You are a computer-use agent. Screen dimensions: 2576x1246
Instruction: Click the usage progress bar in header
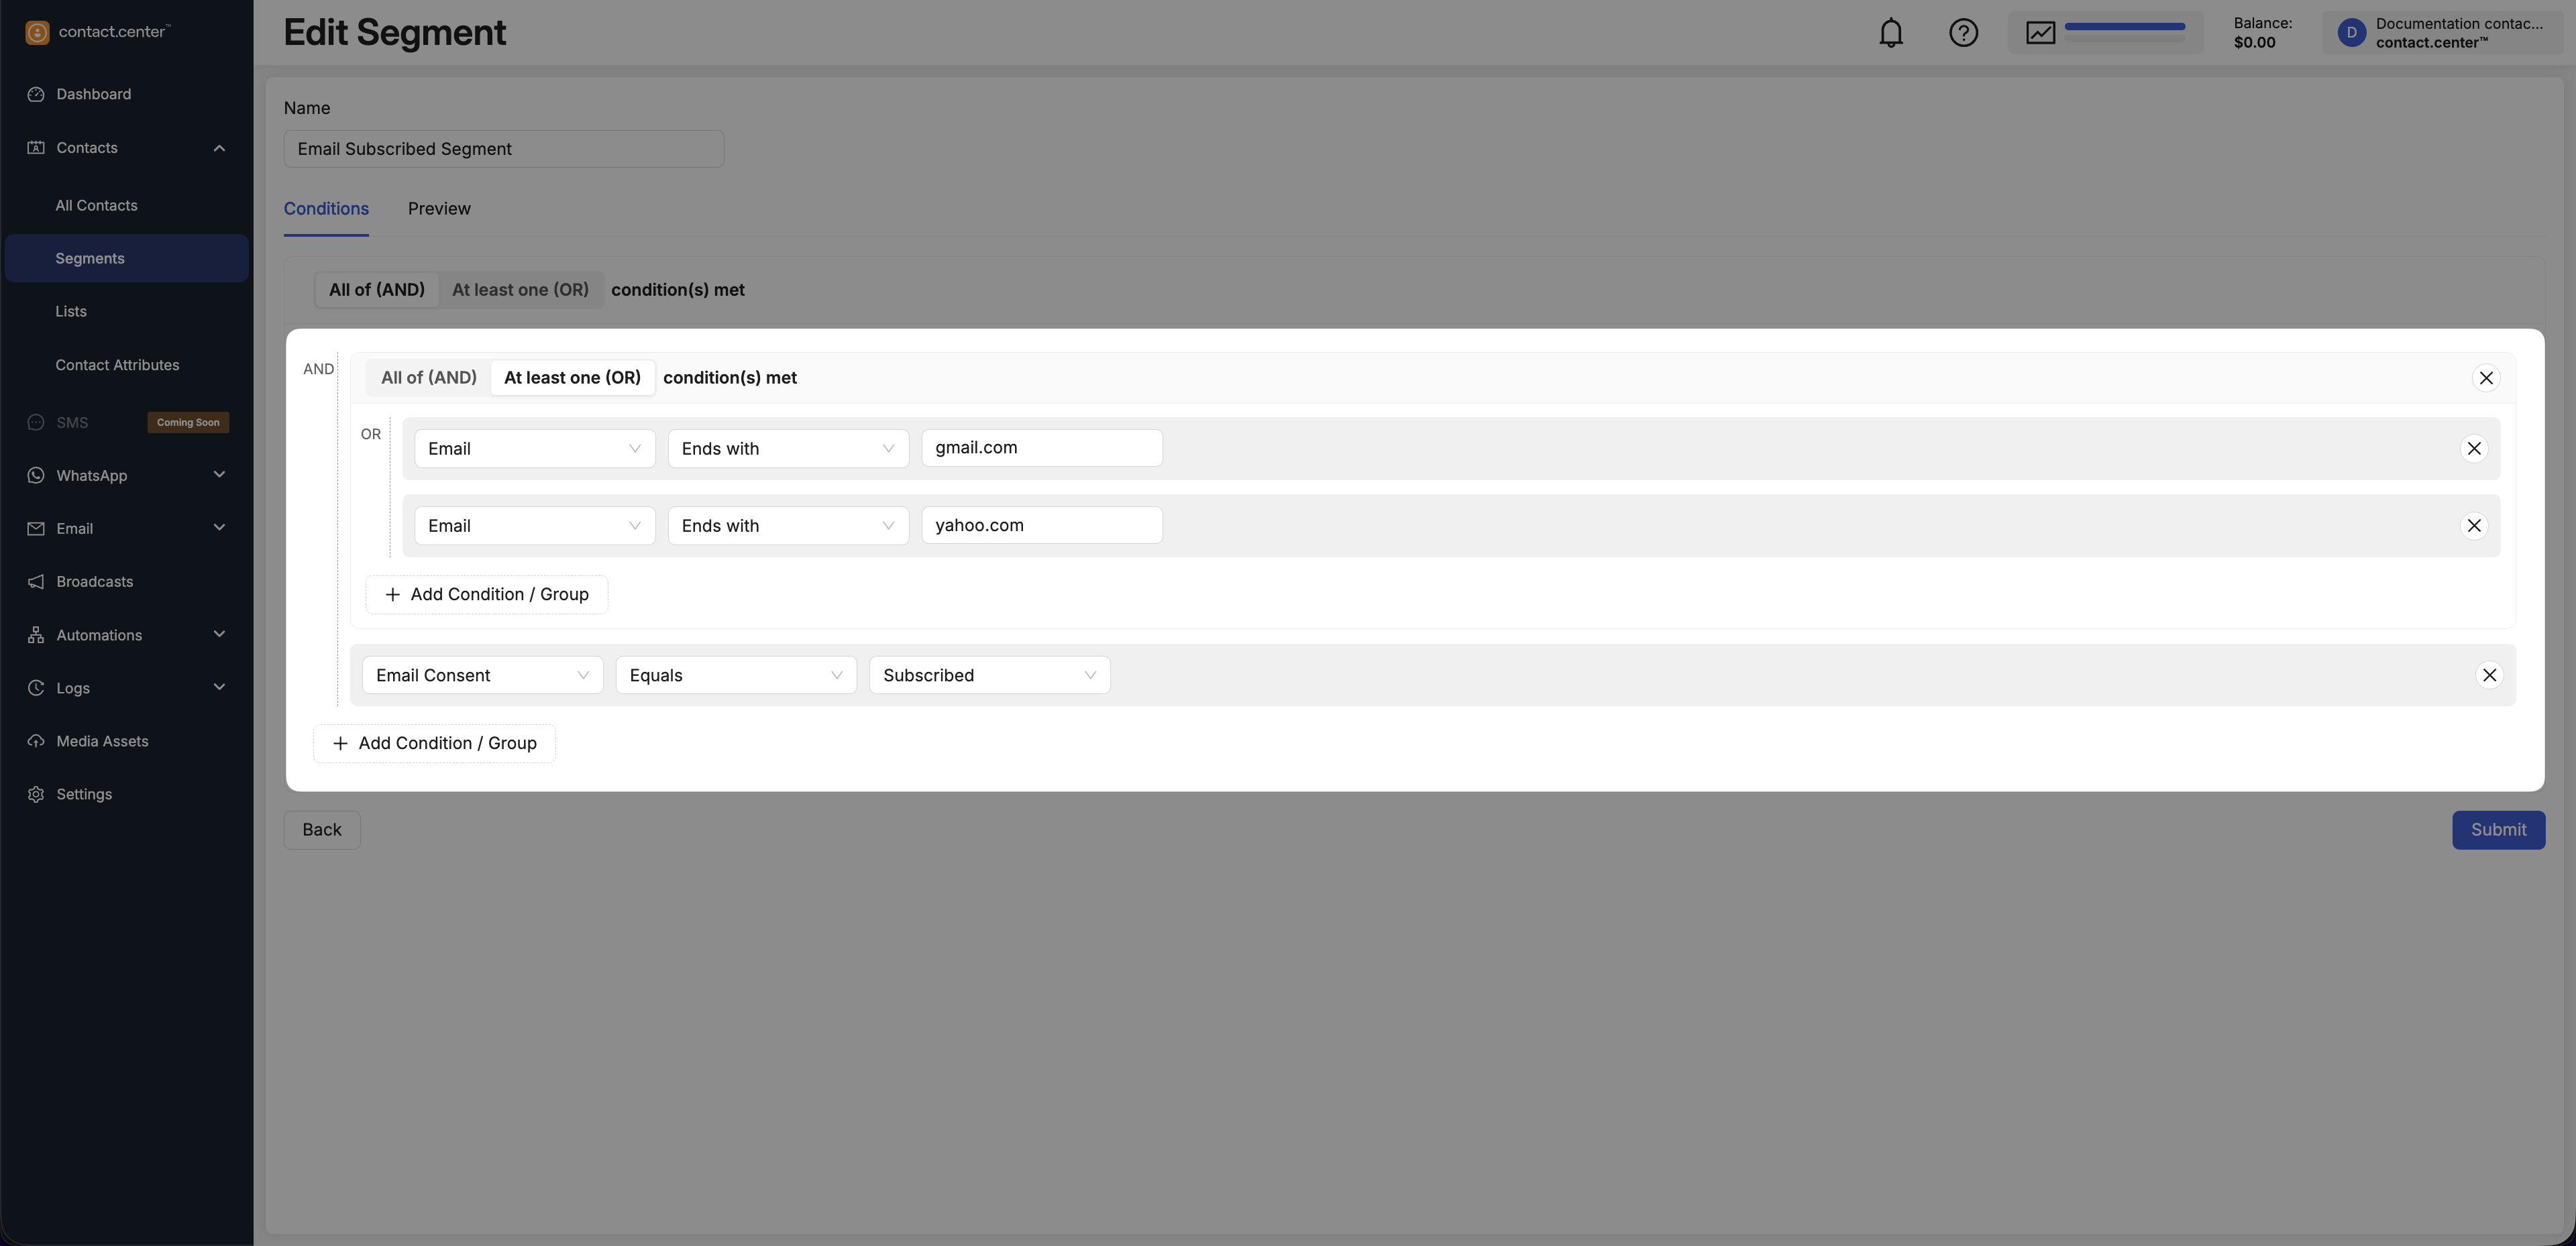2124,27
